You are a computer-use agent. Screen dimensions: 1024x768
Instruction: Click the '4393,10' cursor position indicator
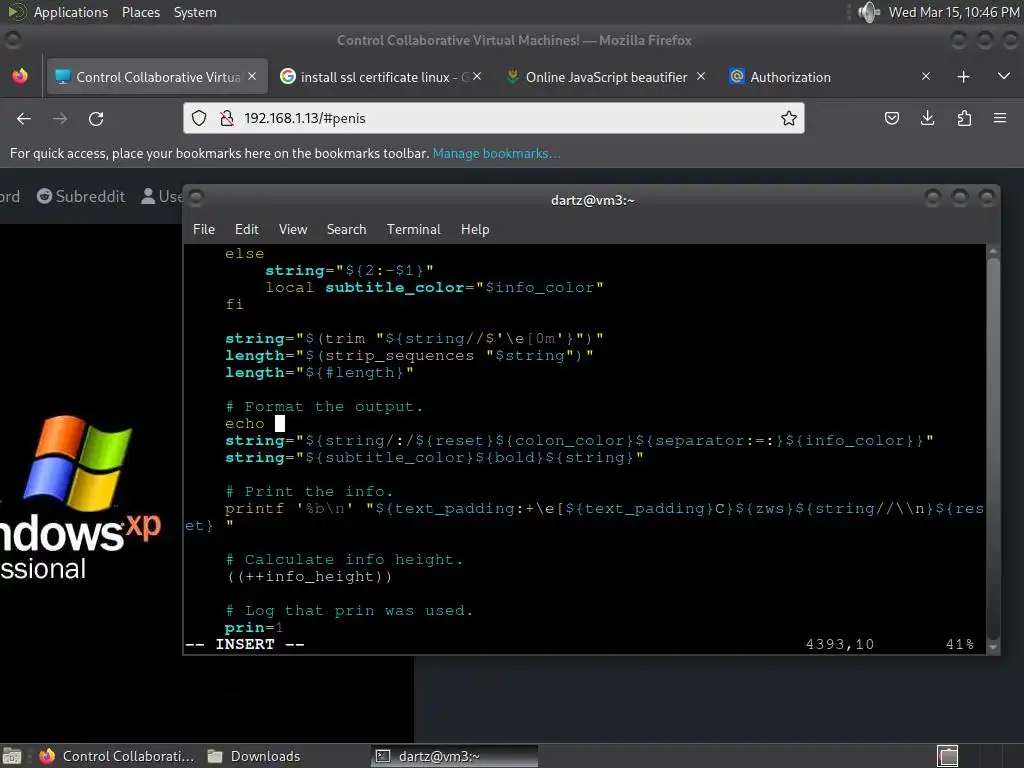pyautogui.click(x=840, y=645)
